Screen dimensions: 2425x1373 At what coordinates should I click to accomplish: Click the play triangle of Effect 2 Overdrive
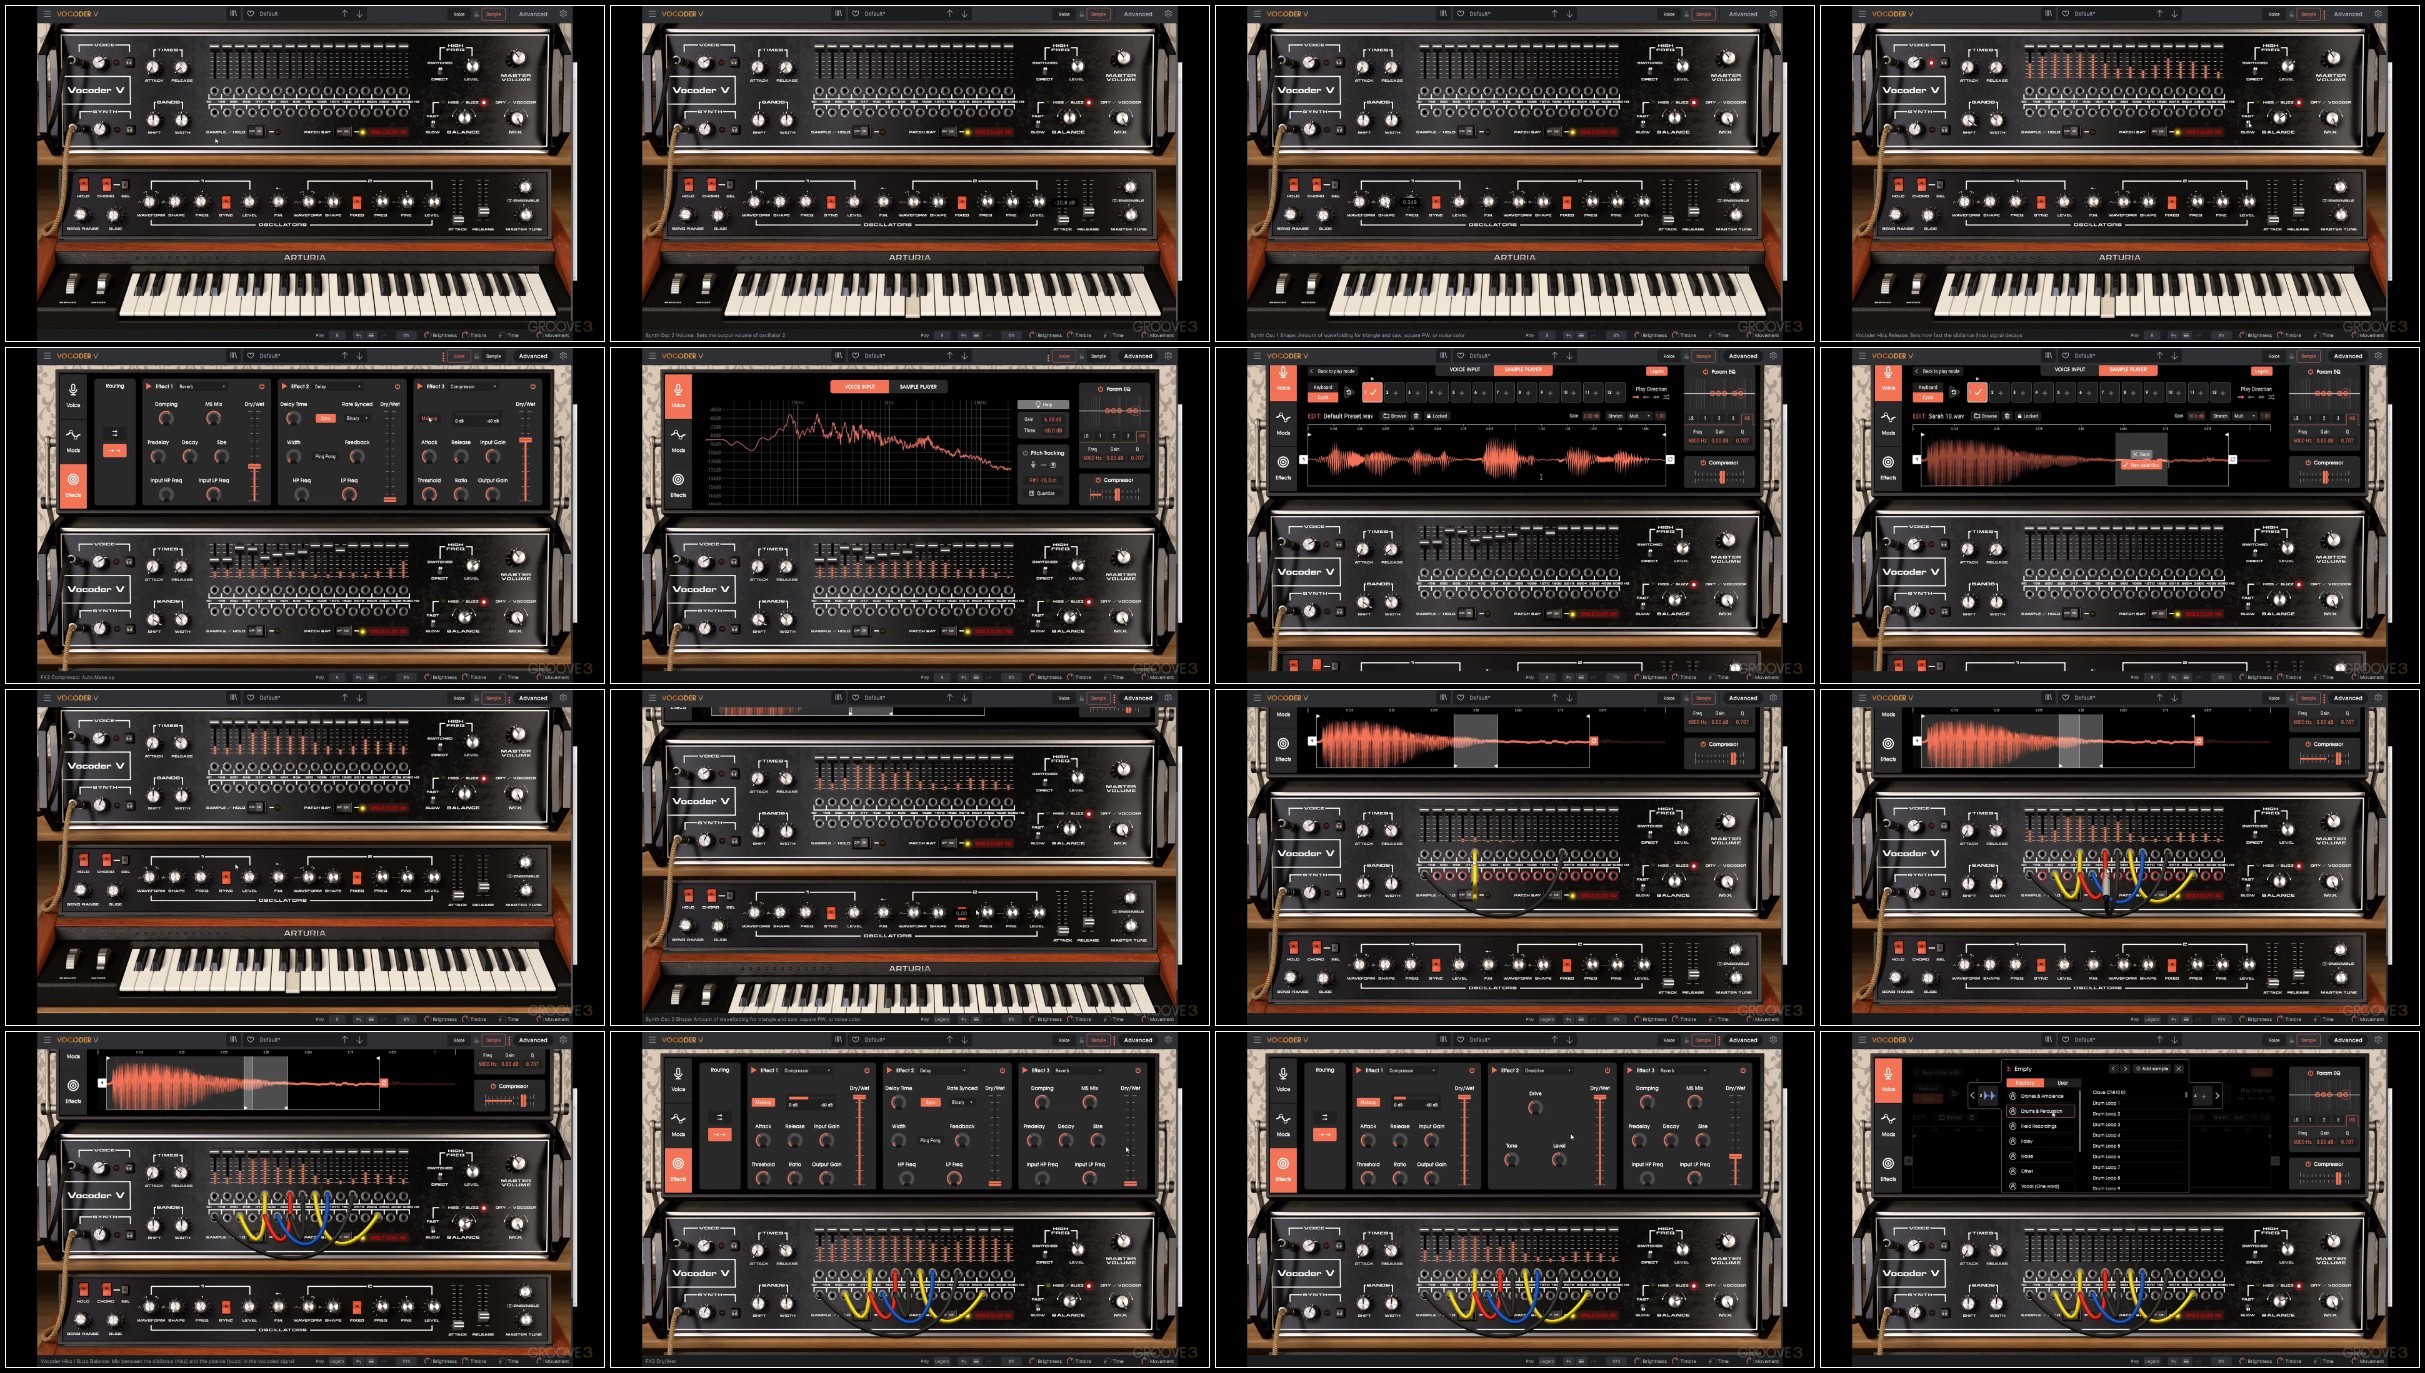[1494, 1070]
